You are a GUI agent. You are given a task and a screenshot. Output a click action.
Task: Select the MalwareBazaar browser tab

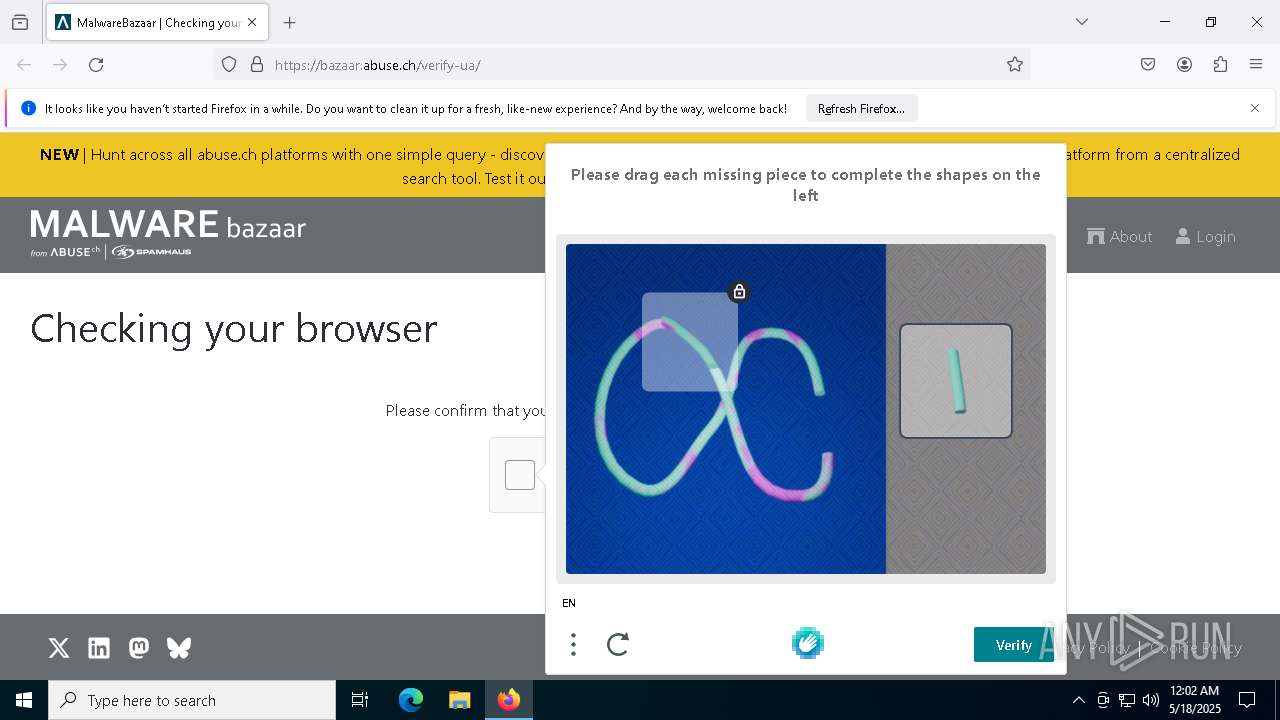(156, 22)
